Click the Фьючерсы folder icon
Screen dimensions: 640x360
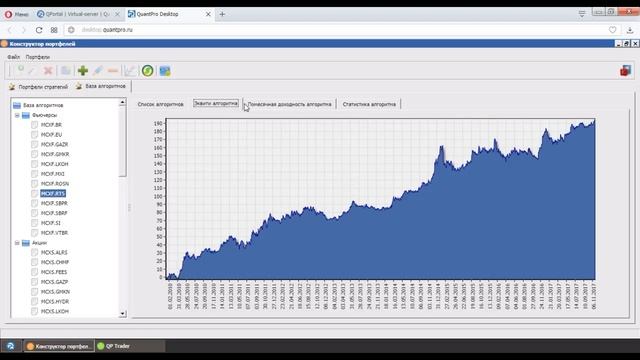[26, 116]
